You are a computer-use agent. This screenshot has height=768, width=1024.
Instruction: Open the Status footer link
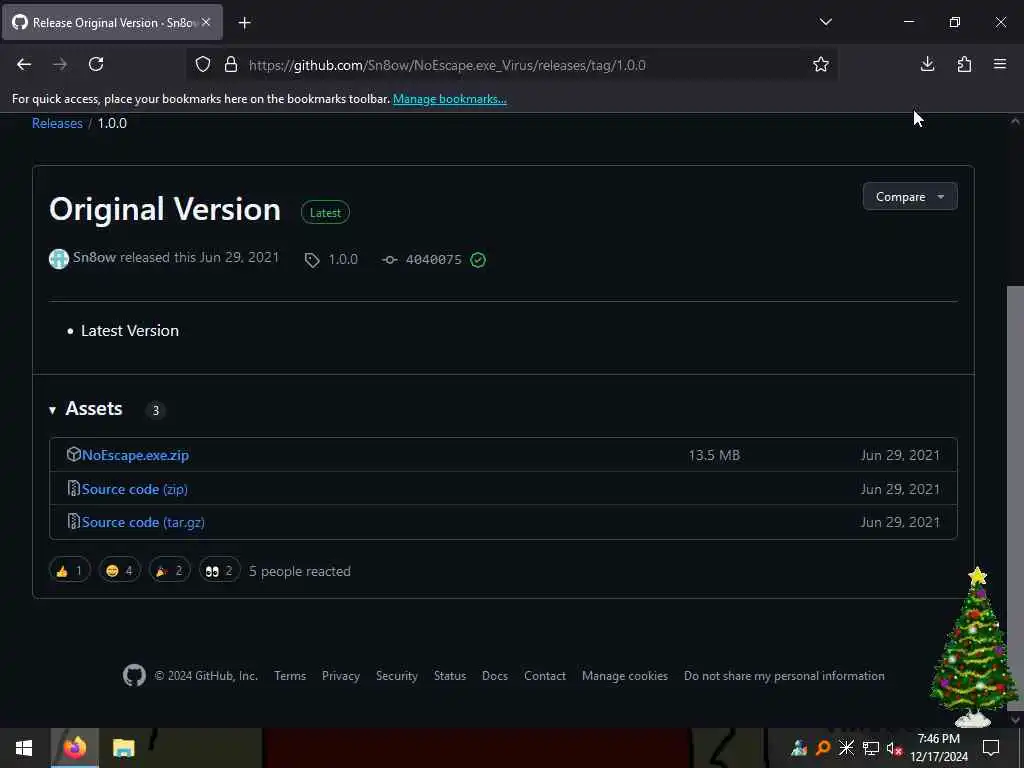[x=450, y=676]
